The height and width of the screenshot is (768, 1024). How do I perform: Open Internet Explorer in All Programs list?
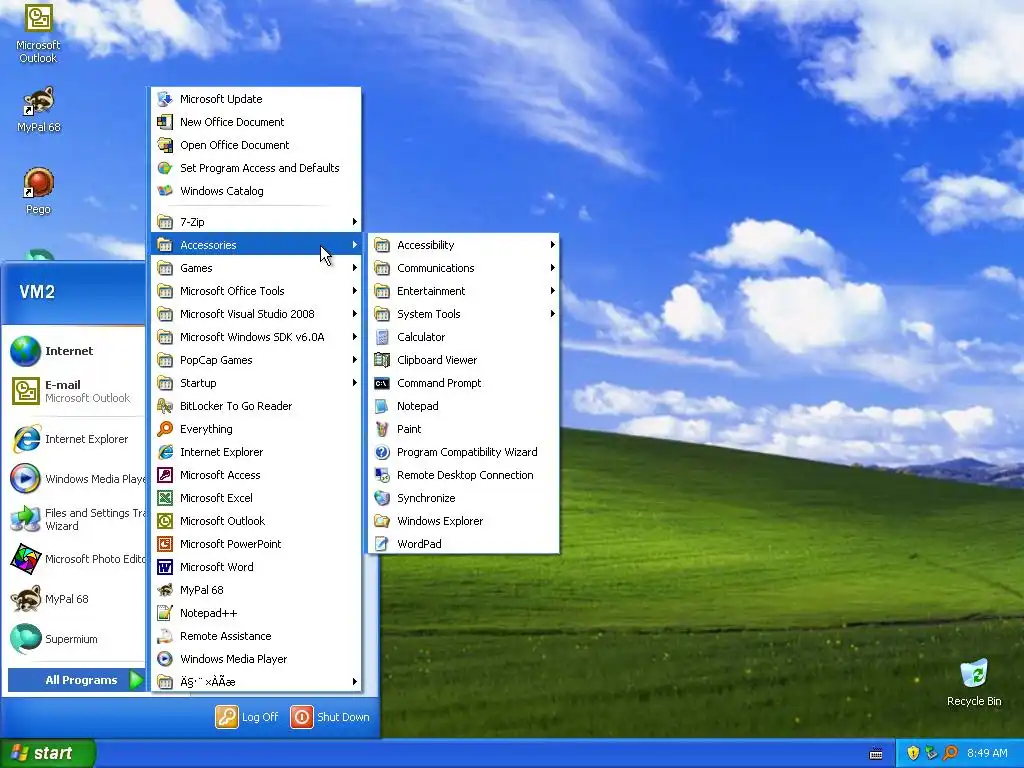[x=256, y=452]
